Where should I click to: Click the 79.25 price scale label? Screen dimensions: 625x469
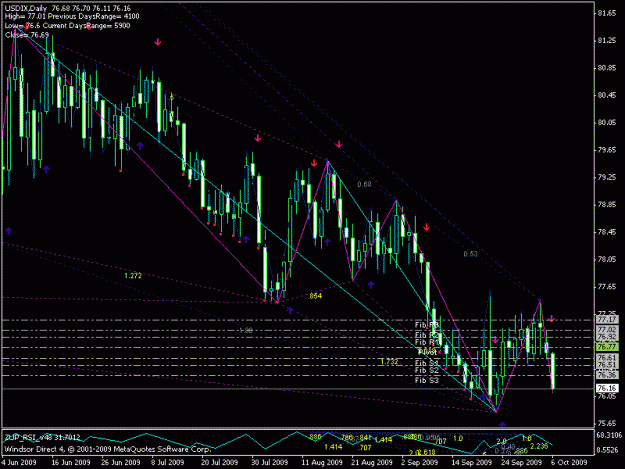tap(607, 177)
